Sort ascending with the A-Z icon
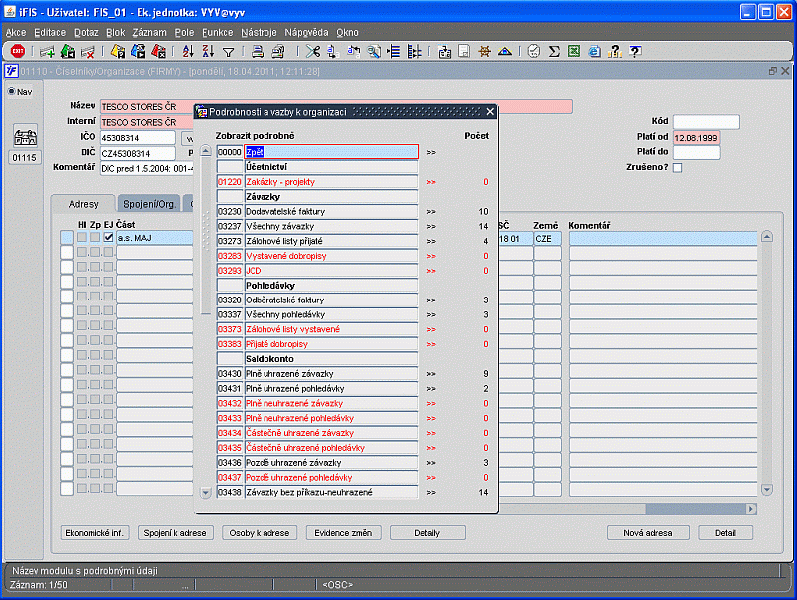 coord(188,51)
